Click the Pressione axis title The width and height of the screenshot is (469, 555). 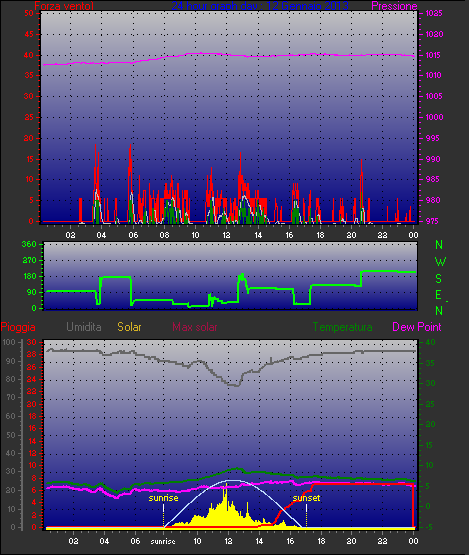[394, 6]
